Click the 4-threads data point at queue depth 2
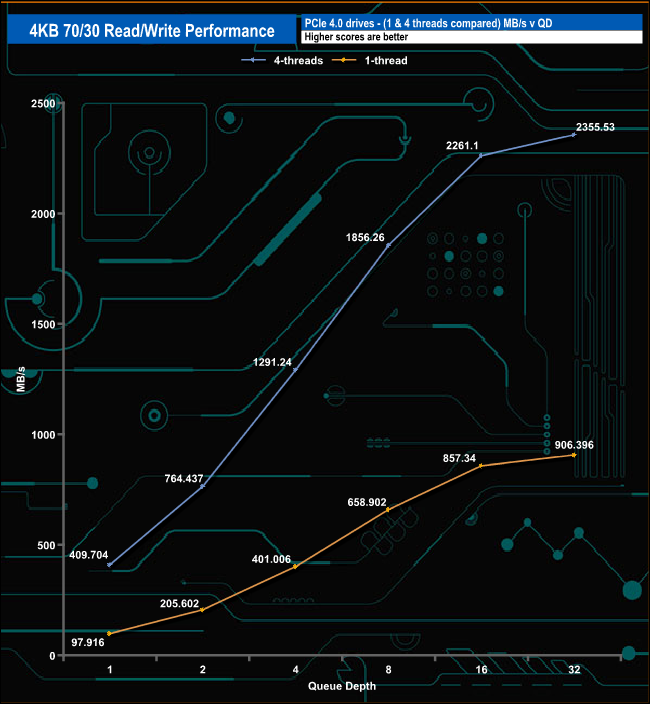 [202, 486]
